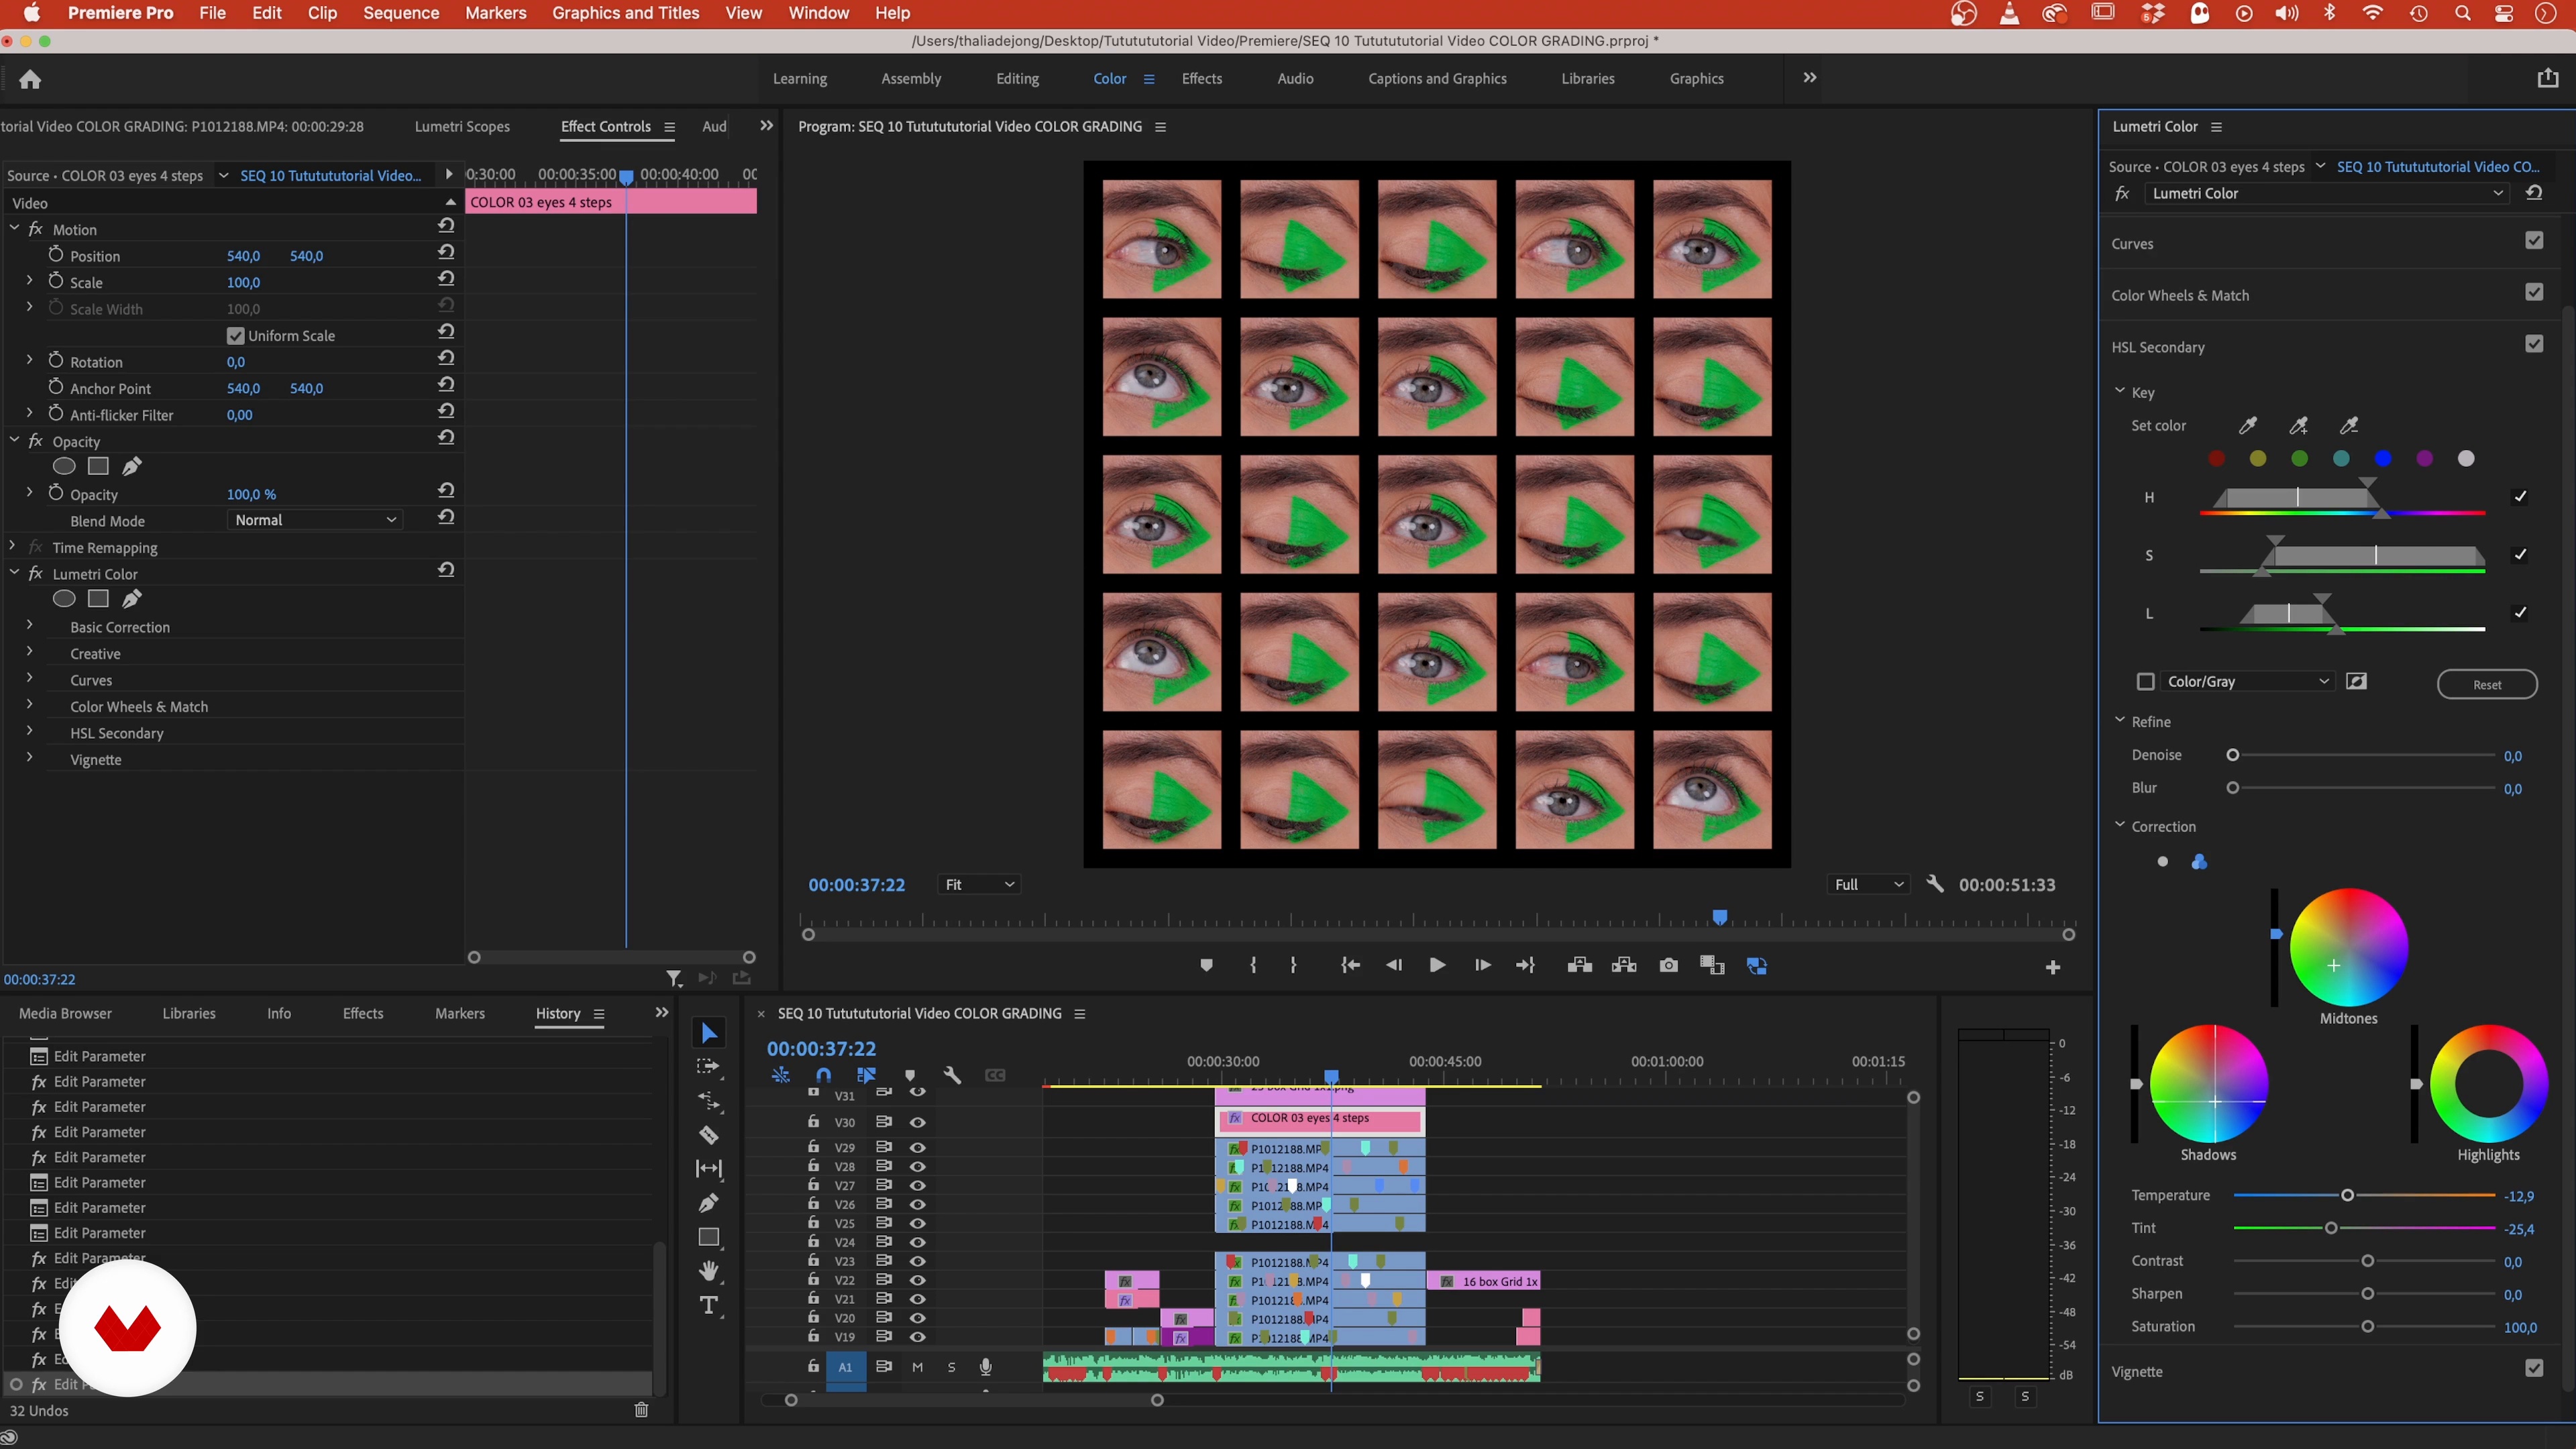Toggle snap in timeline

coord(823,1075)
